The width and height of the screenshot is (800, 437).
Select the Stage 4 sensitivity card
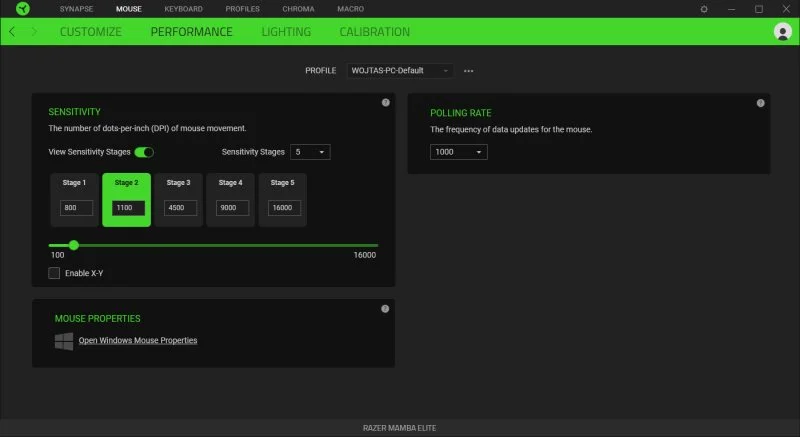[x=231, y=200]
